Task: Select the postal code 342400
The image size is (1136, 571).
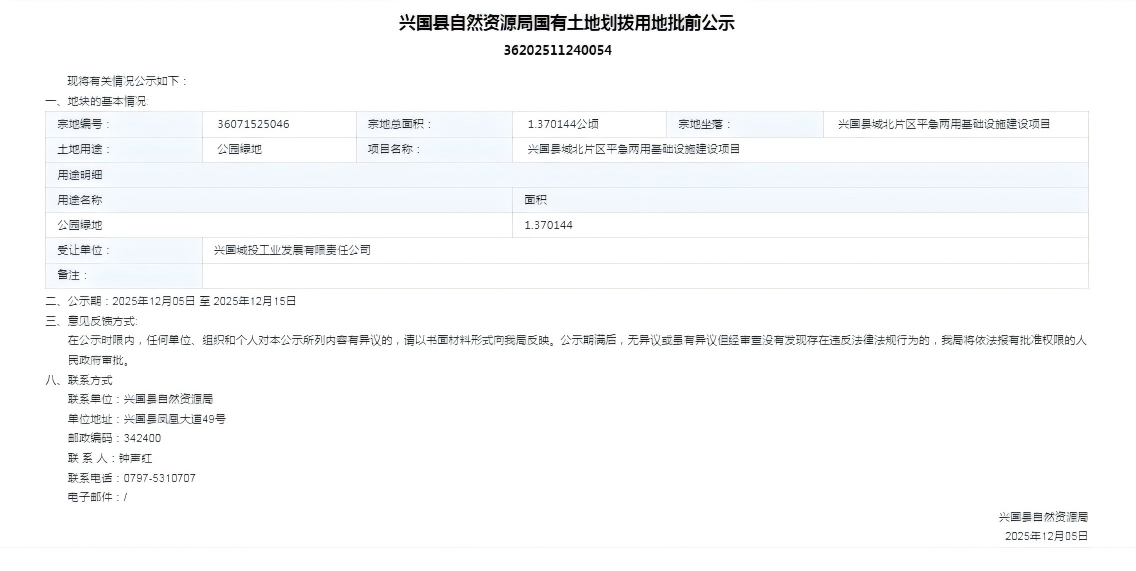Action: pos(142,438)
